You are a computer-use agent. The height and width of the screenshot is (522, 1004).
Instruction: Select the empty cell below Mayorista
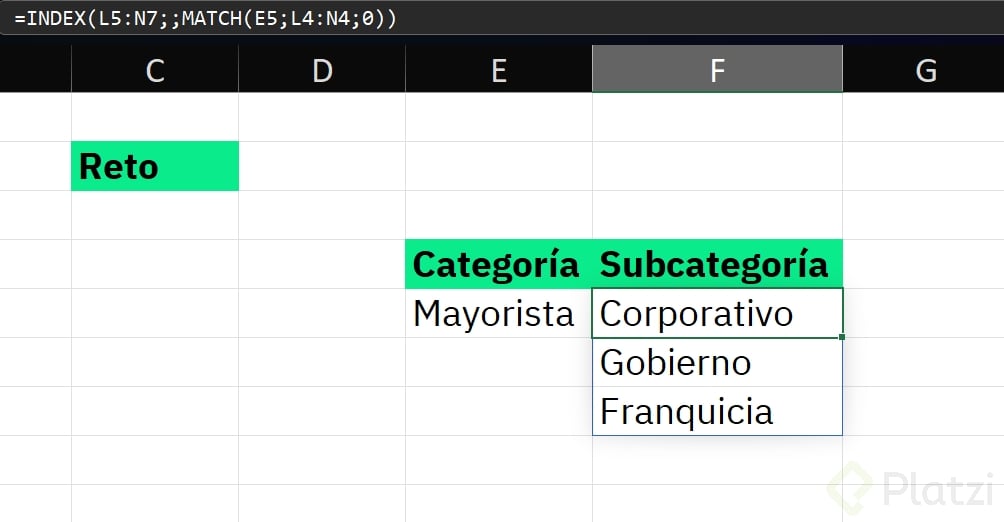point(498,362)
